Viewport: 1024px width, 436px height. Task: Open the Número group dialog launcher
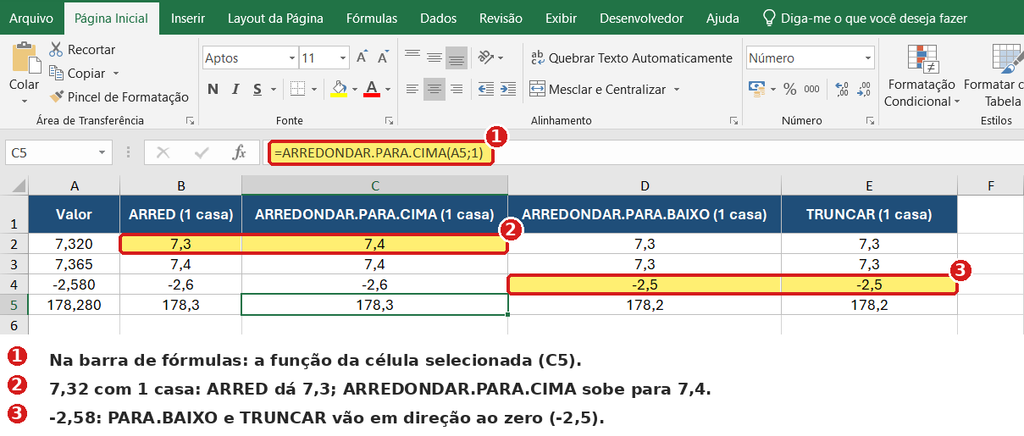click(869, 121)
